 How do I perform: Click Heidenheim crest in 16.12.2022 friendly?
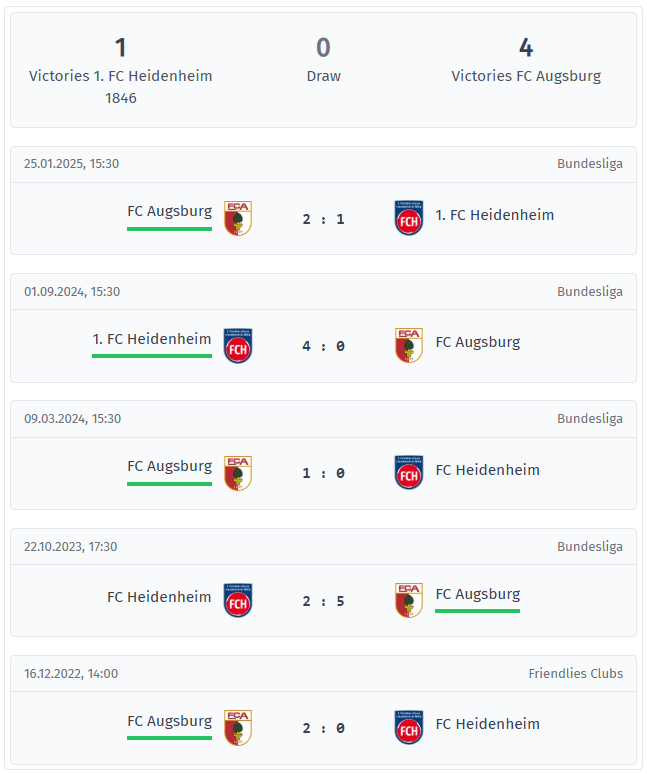click(x=409, y=728)
